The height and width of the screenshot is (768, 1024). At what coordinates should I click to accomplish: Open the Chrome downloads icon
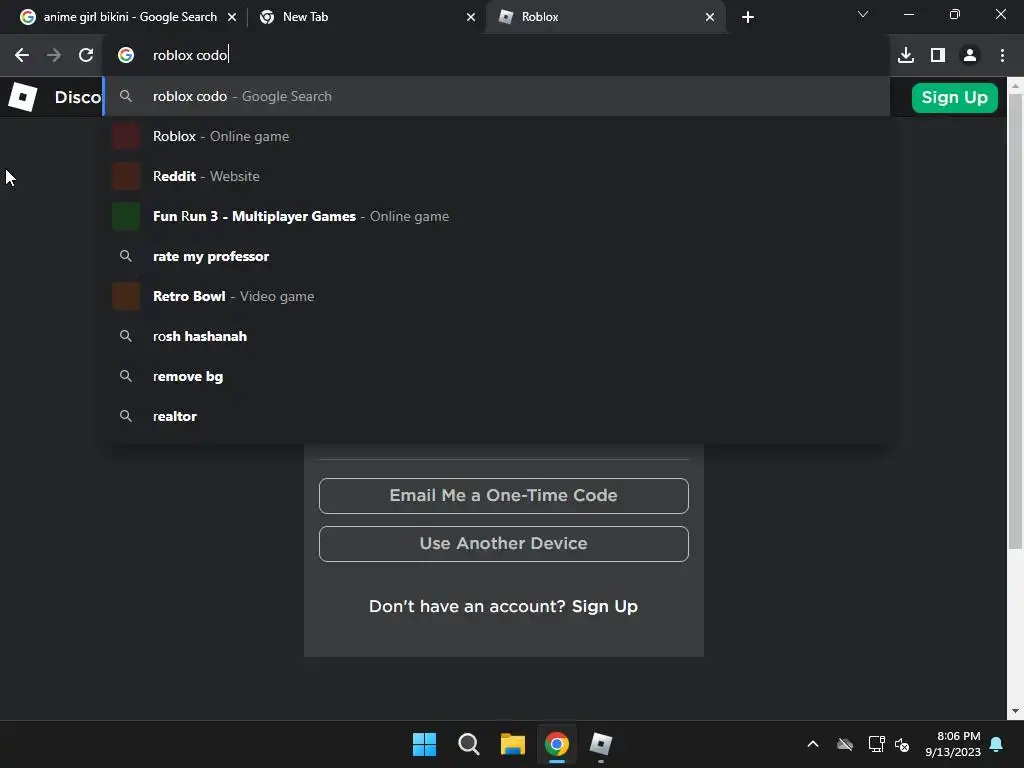pos(906,56)
